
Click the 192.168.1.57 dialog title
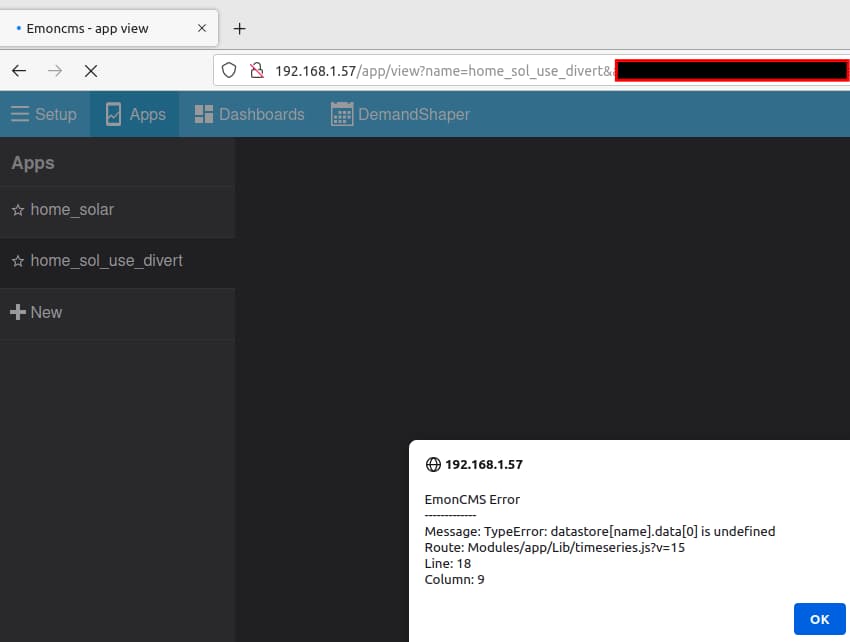pyautogui.click(x=484, y=465)
